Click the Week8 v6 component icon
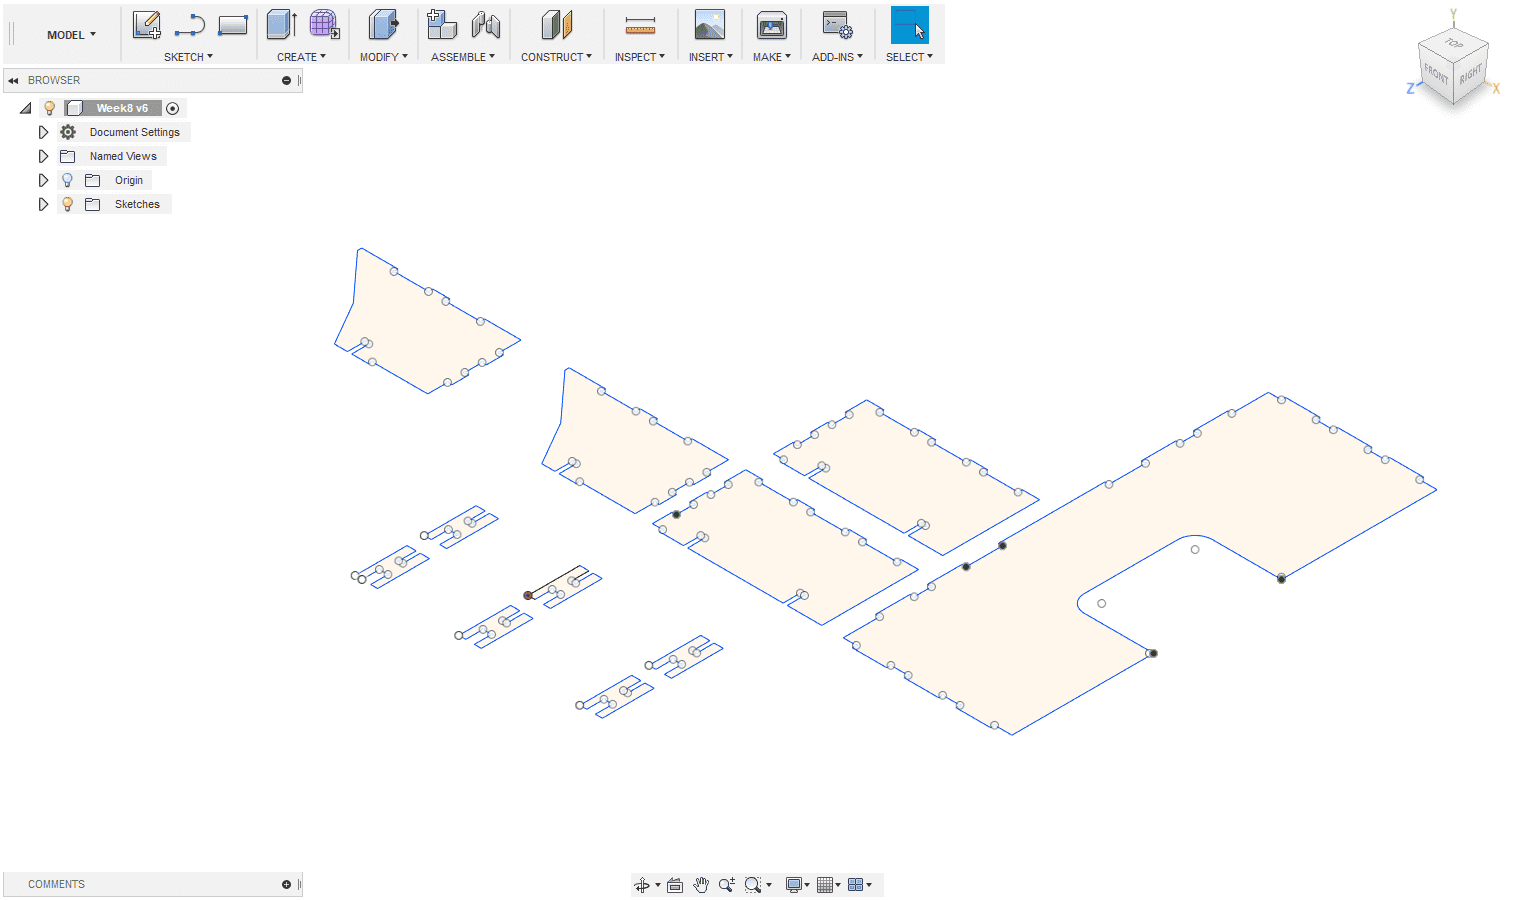Screen dimensions: 1515x900 click(74, 108)
